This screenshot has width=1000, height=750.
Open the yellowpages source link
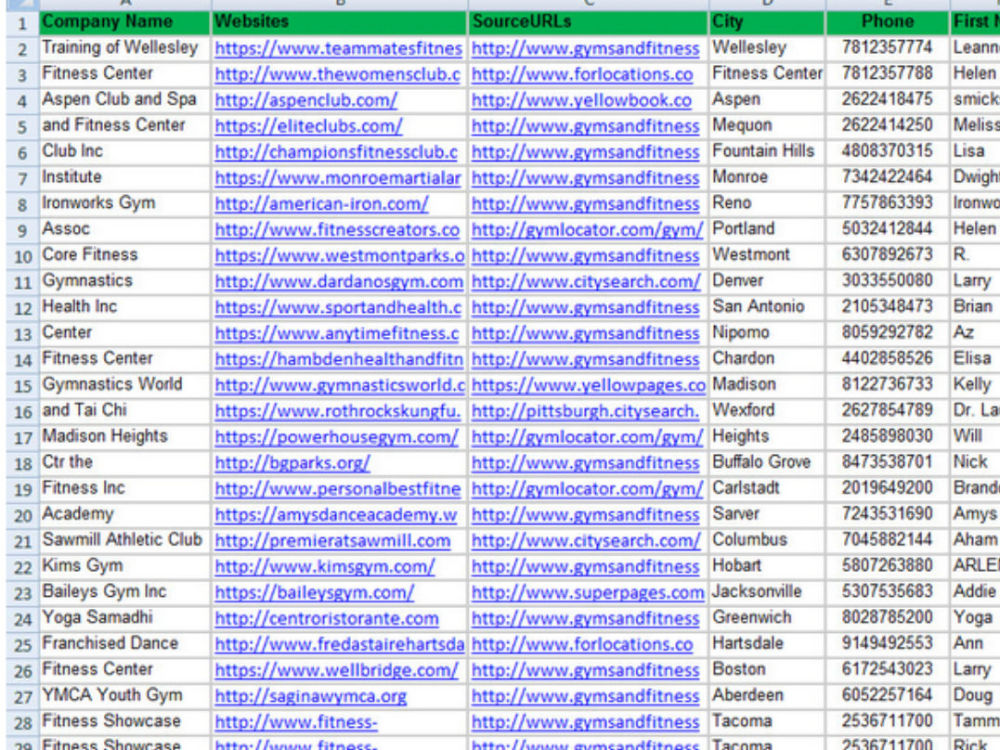pyautogui.click(x=589, y=385)
